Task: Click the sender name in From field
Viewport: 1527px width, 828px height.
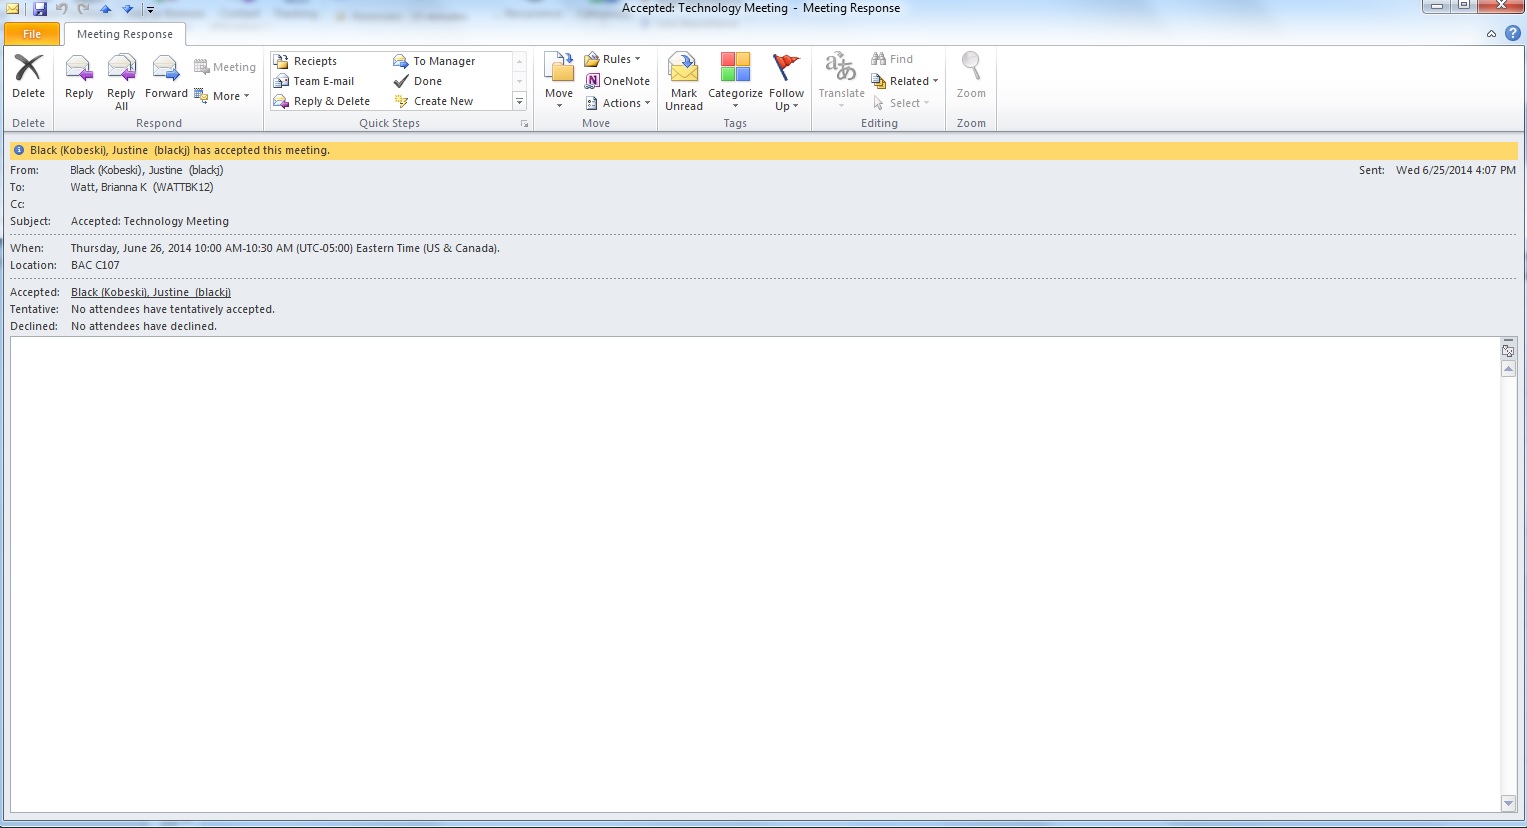Action: pos(147,170)
